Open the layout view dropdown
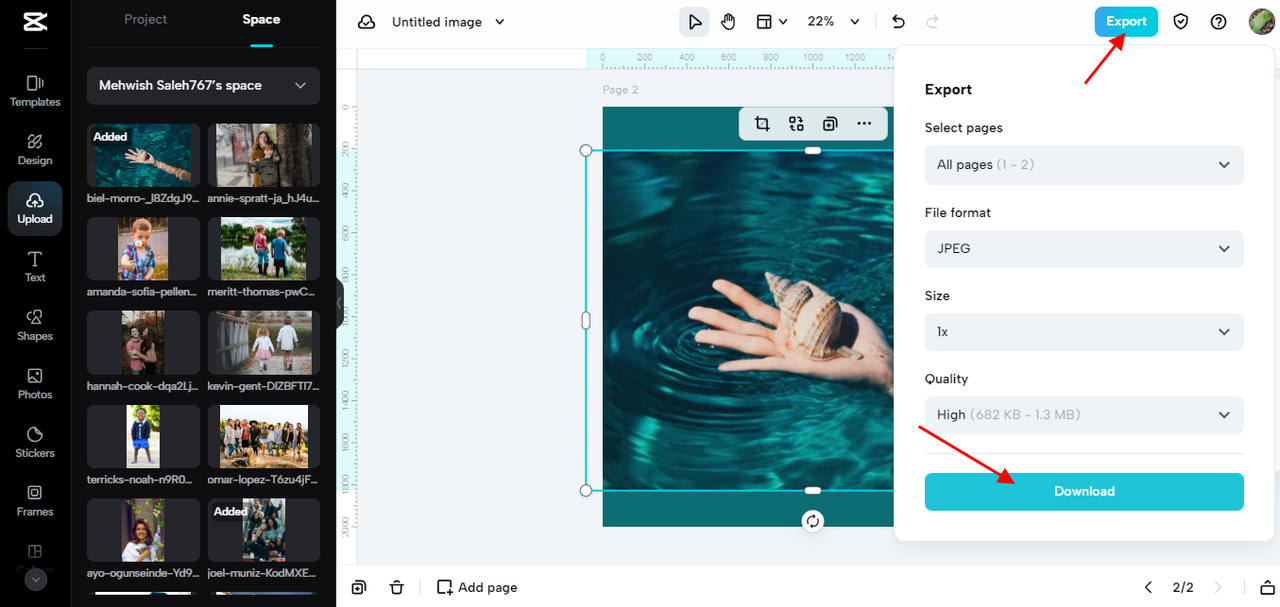1280x607 pixels. point(771,22)
